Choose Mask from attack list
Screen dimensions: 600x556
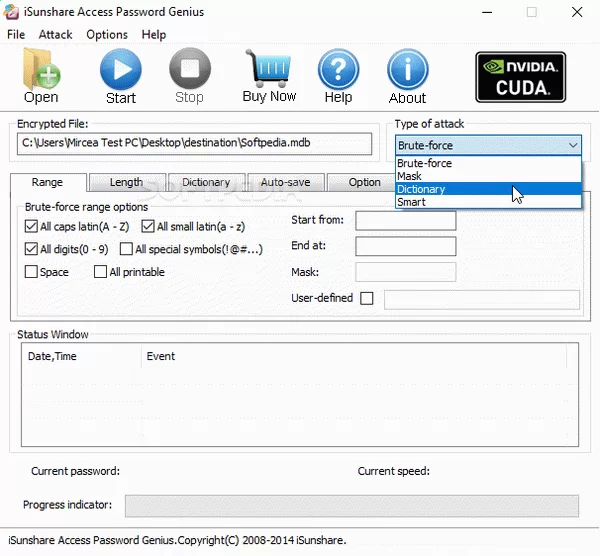[x=488, y=176]
